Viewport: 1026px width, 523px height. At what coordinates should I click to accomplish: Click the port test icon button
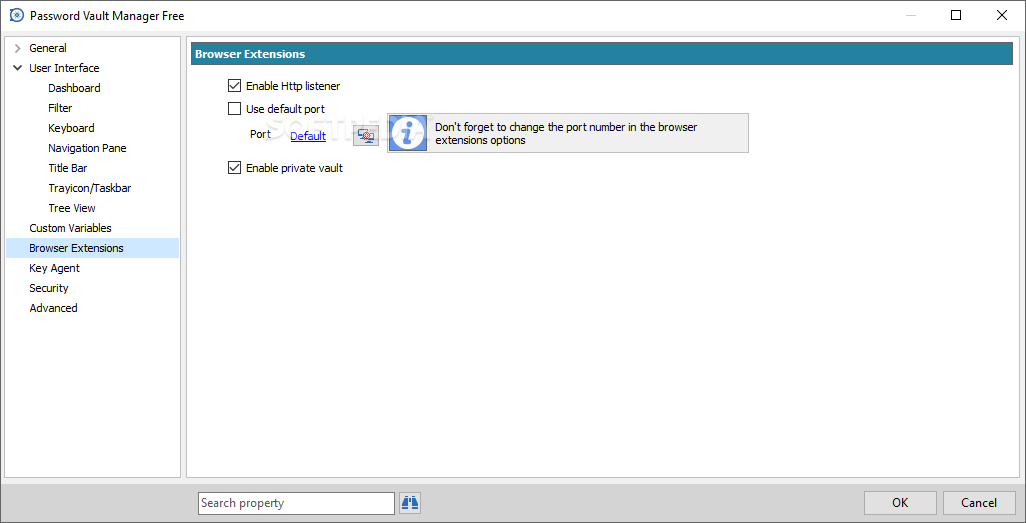click(366, 135)
